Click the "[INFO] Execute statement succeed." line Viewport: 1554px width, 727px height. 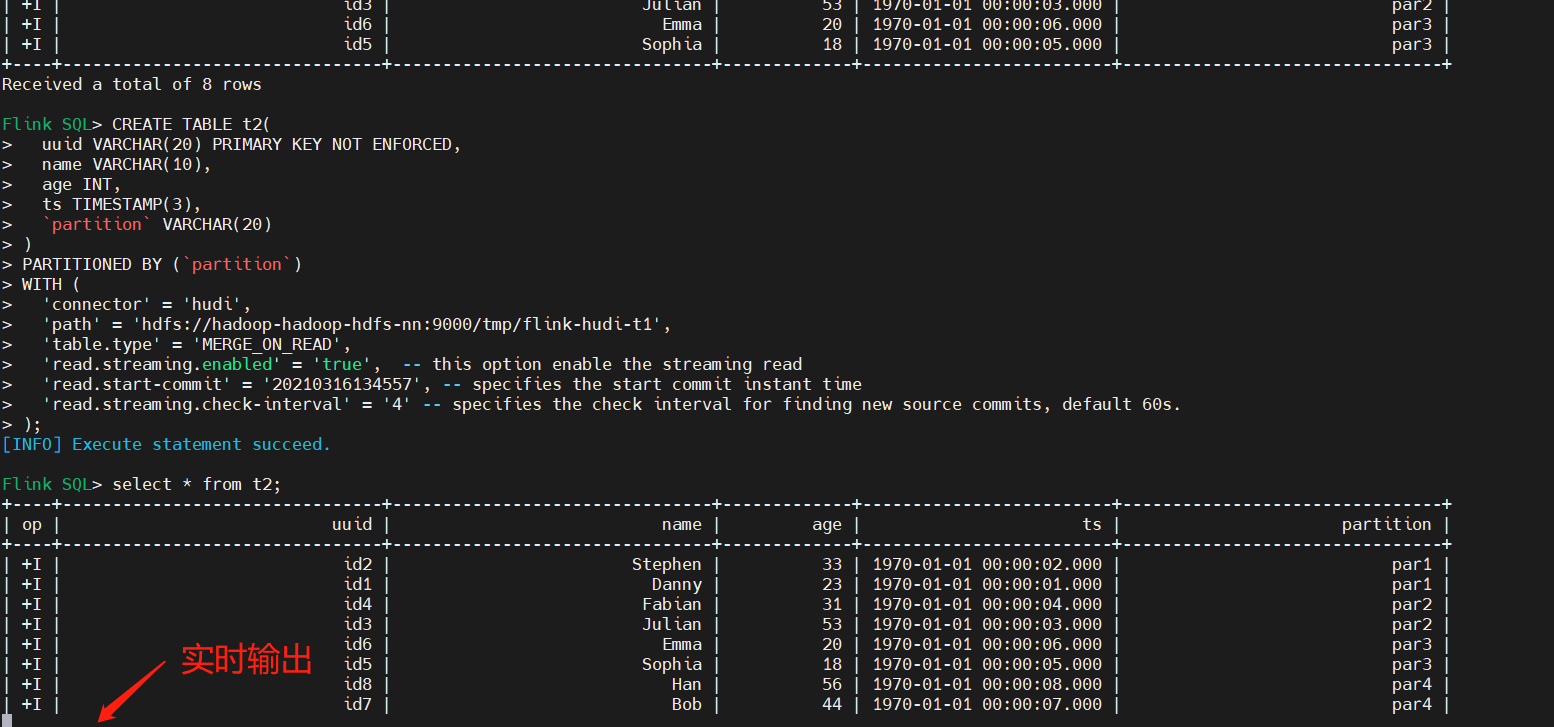tap(167, 444)
